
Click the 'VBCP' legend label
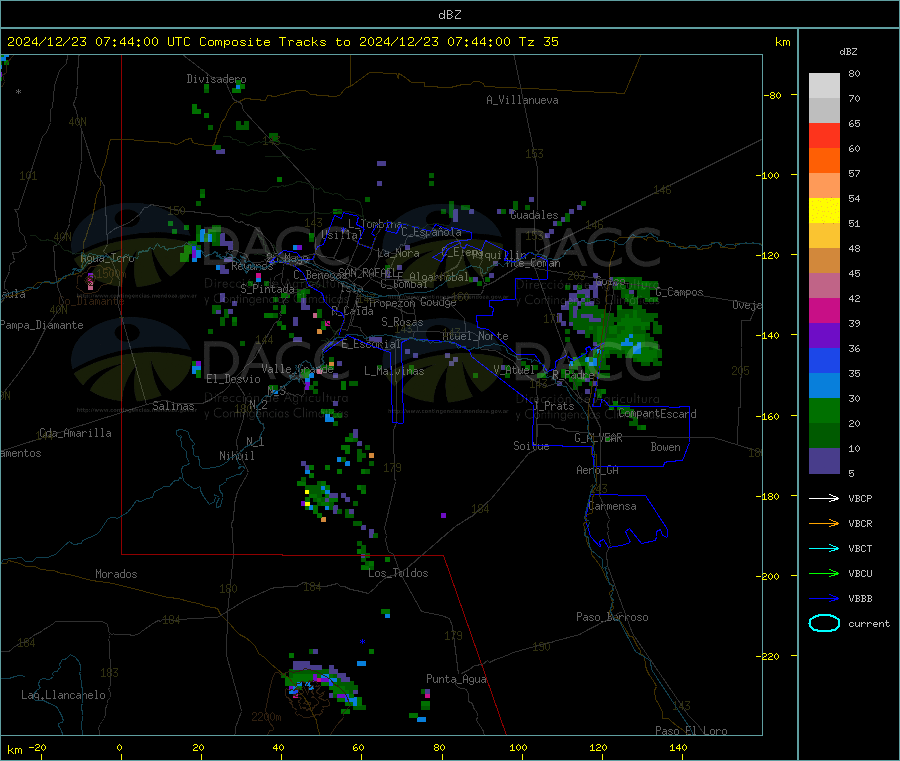point(860,498)
